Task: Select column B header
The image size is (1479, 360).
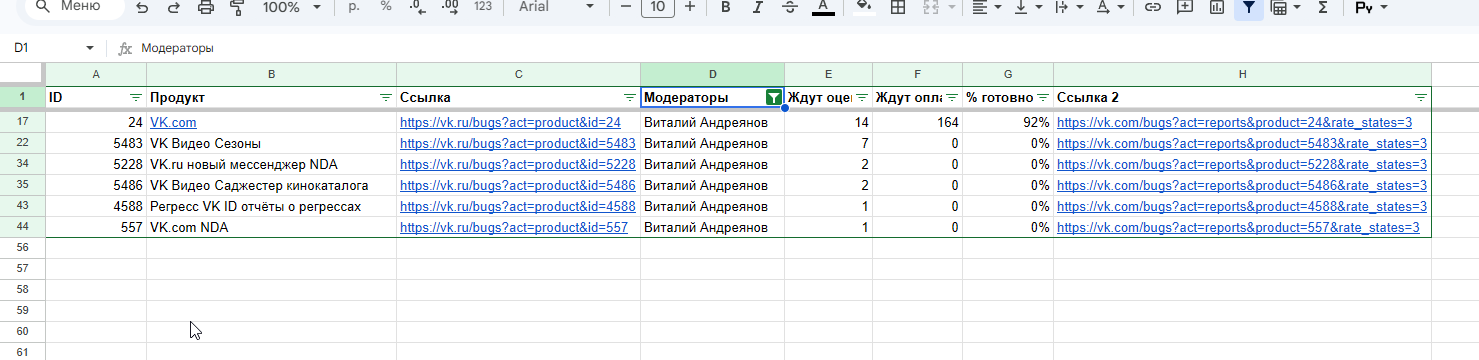Action: [271, 74]
